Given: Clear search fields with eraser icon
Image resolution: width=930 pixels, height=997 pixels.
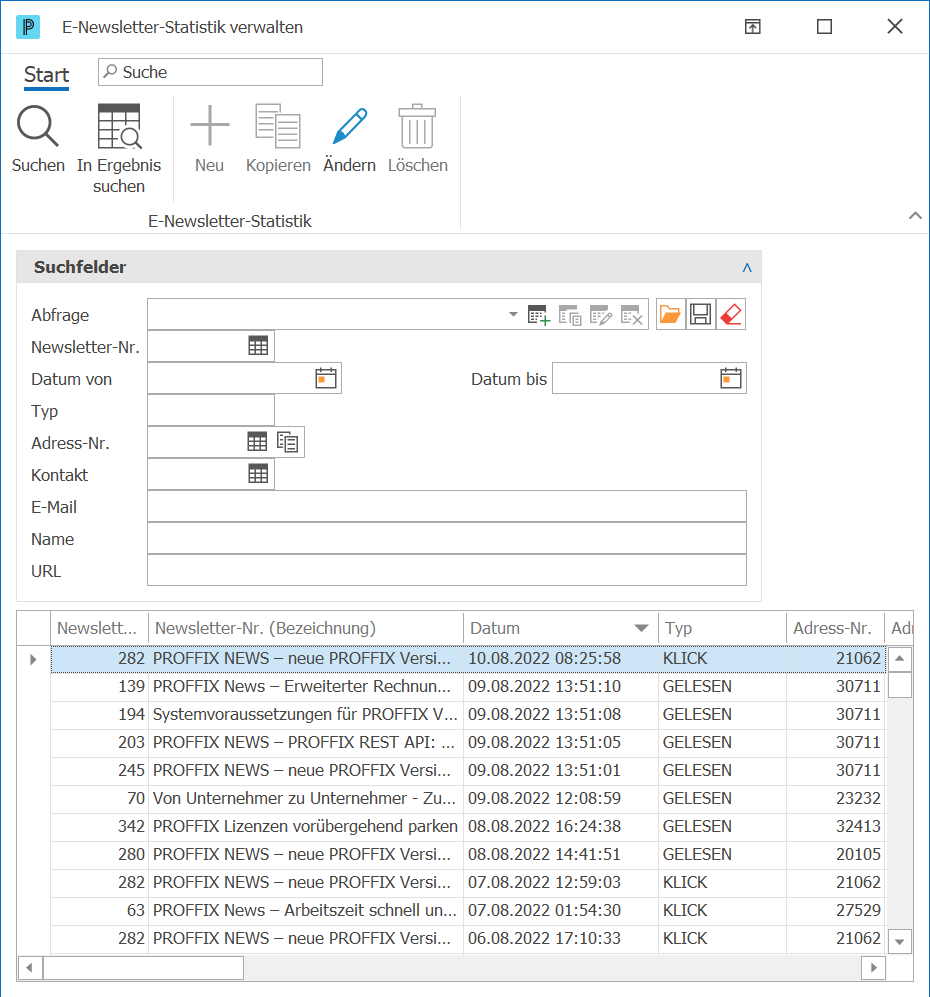Looking at the screenshot, I should (731, 314).
